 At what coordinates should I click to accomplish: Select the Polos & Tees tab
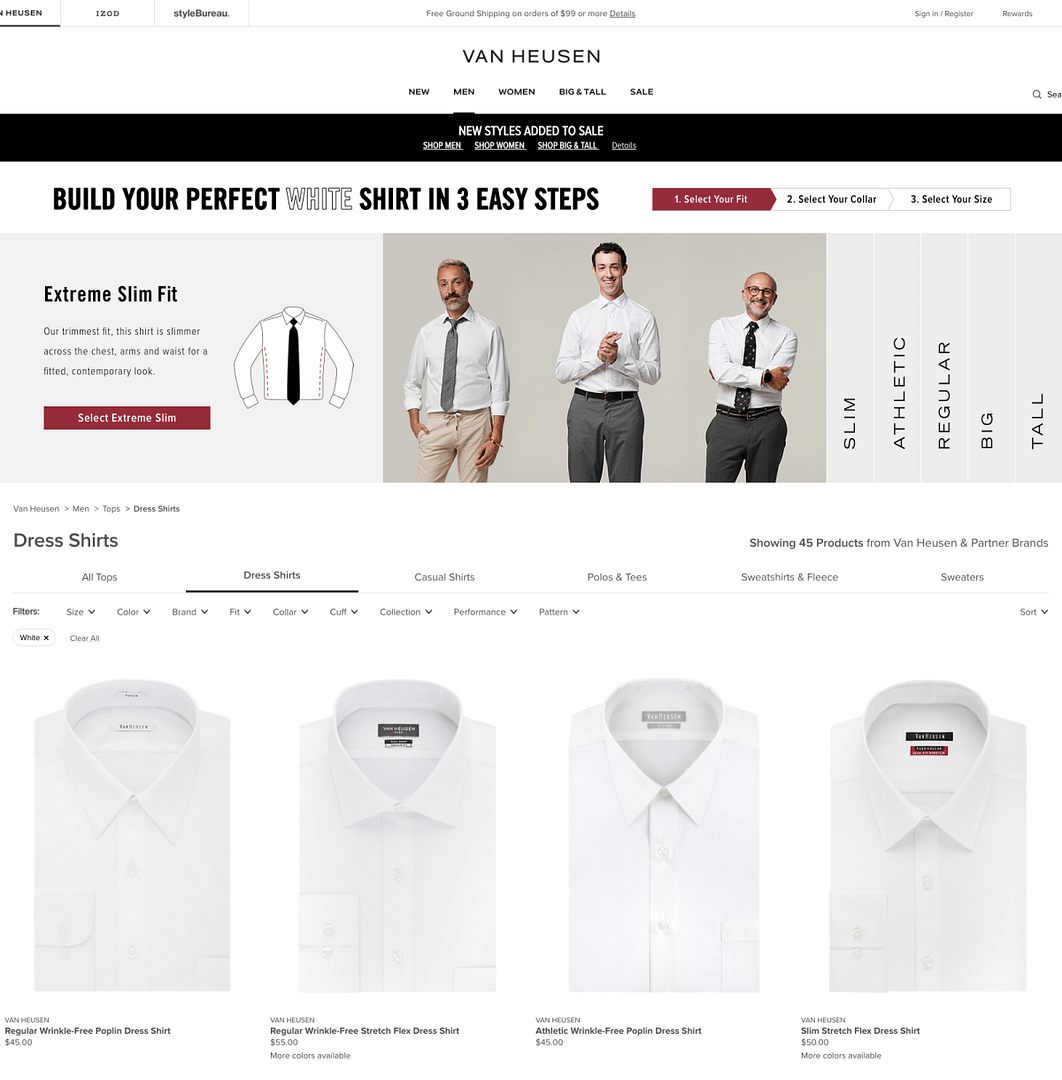[617, 577]
